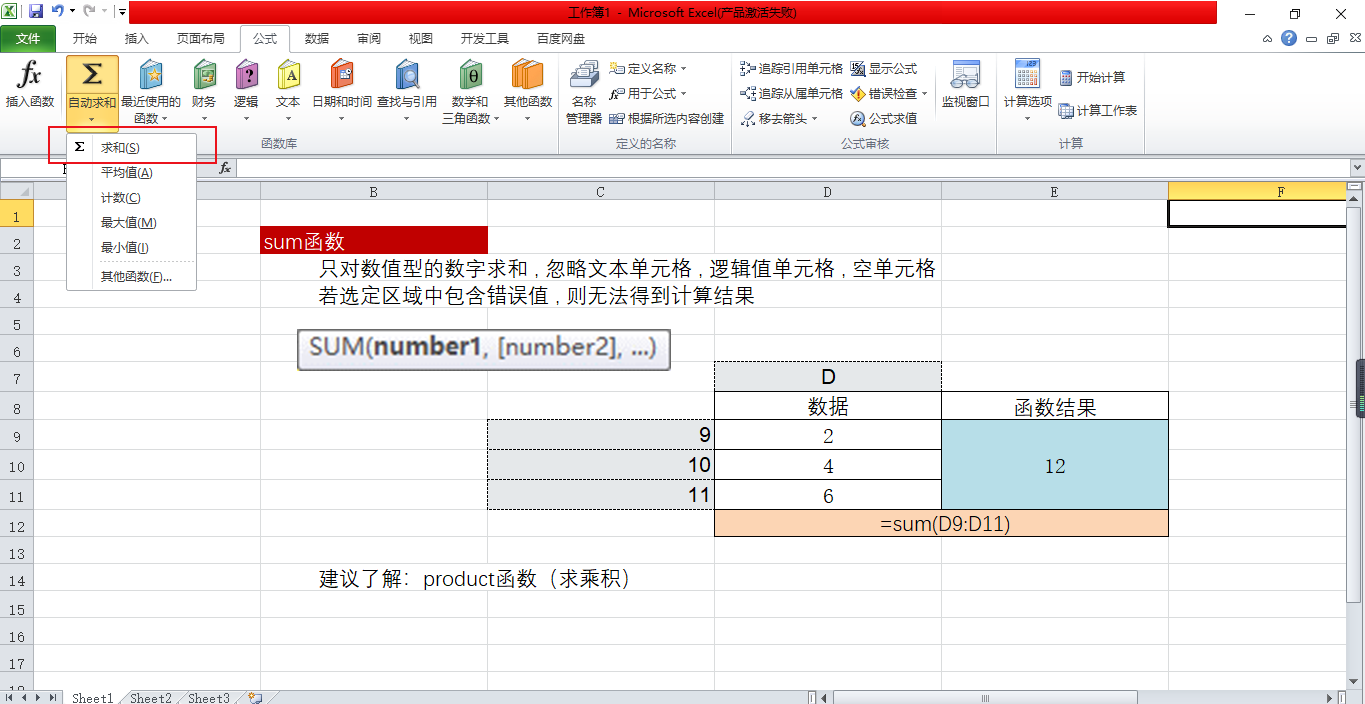Open the Financial (财务) functions icon
Screen dimensions: 1365x704
coord(204,76)
